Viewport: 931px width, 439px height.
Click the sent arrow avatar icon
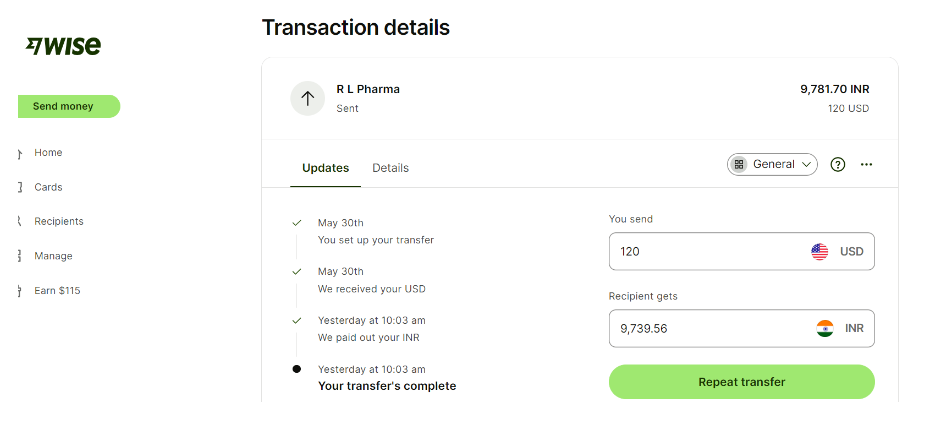[308, 99]
